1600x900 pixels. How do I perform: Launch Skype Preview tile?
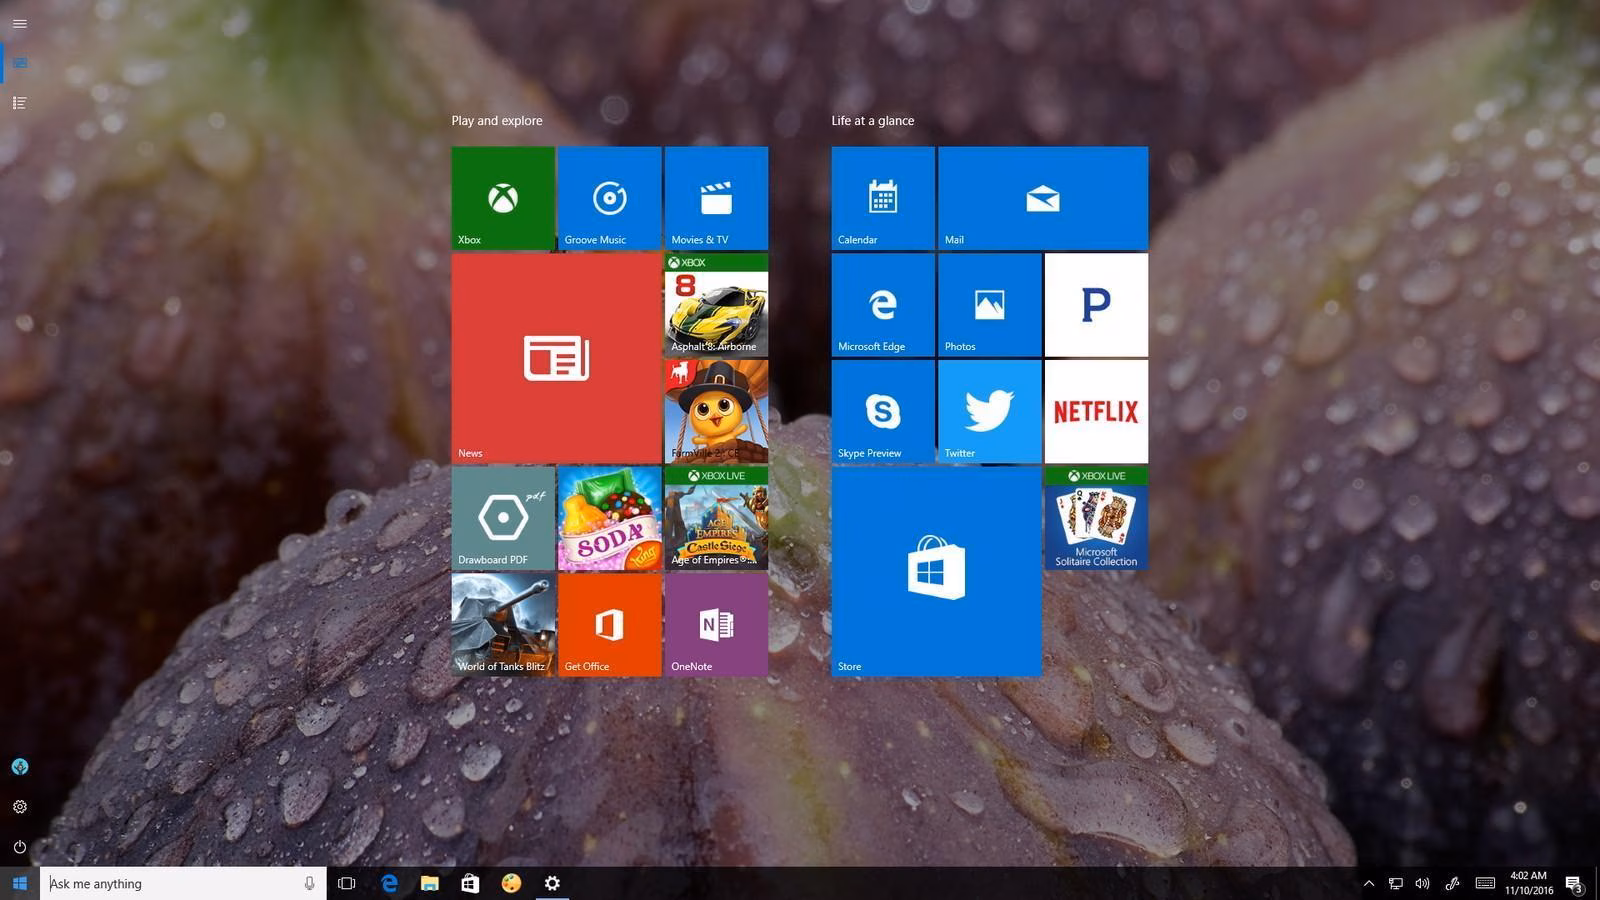883,412
